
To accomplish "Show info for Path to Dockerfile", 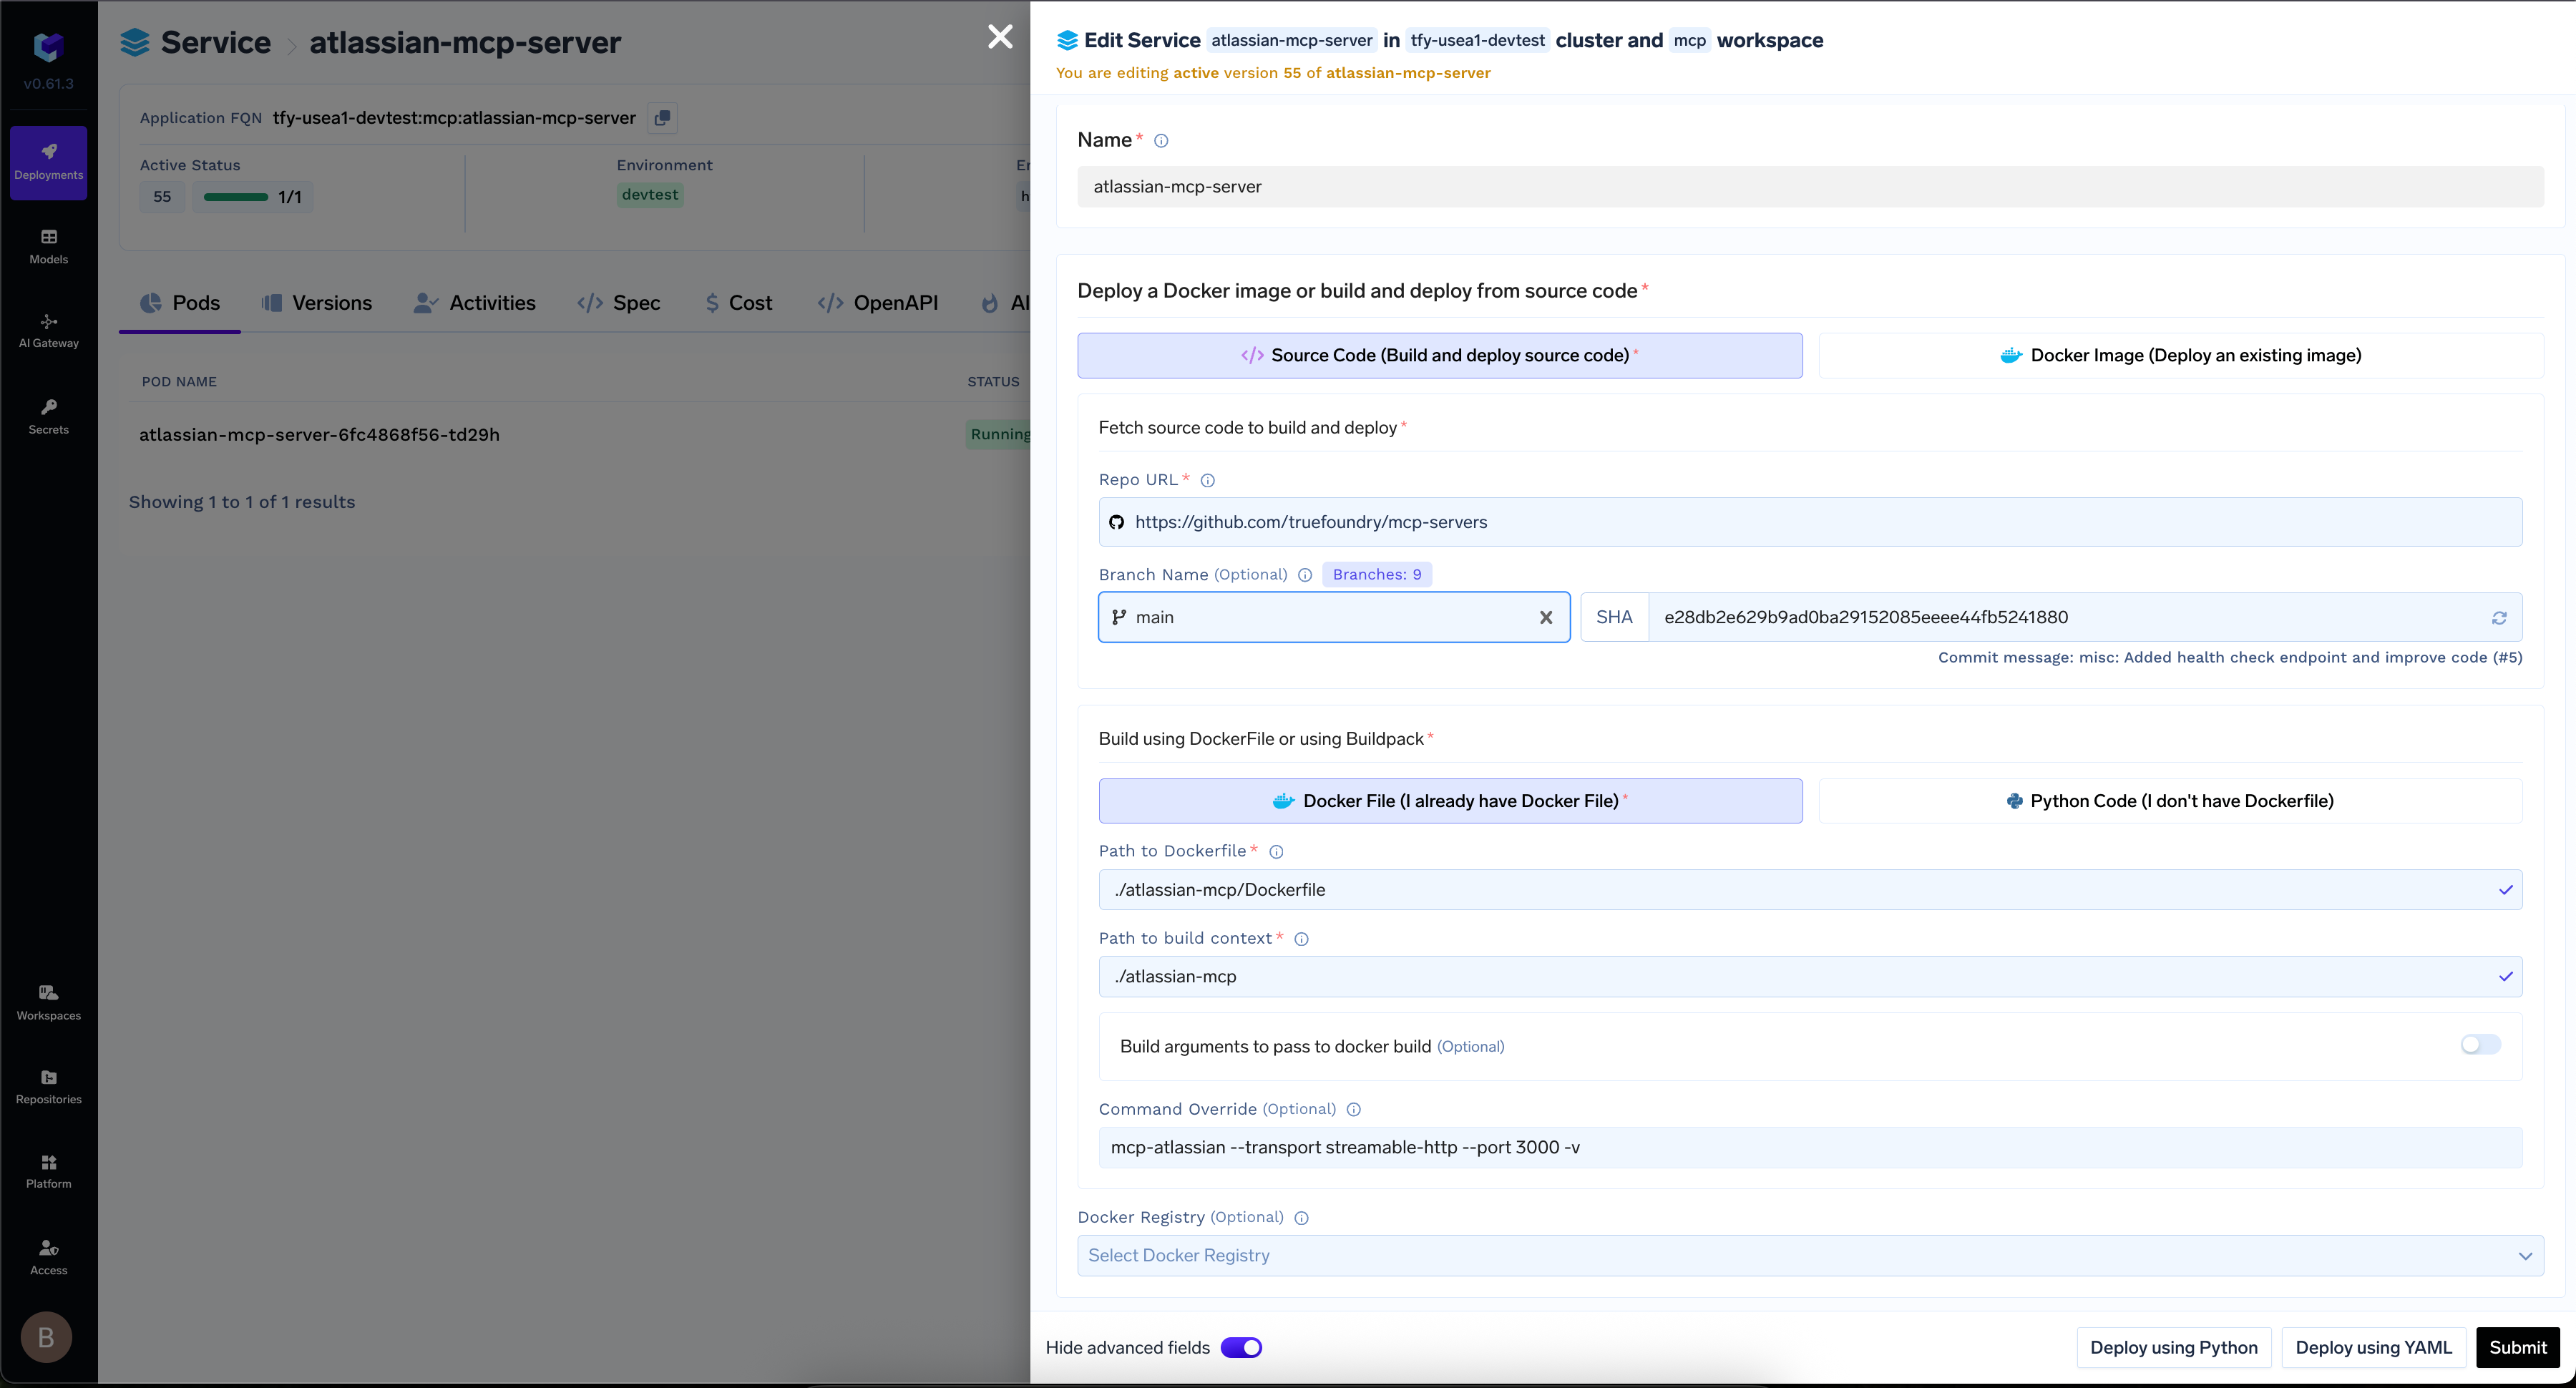I will (1276, 852).
